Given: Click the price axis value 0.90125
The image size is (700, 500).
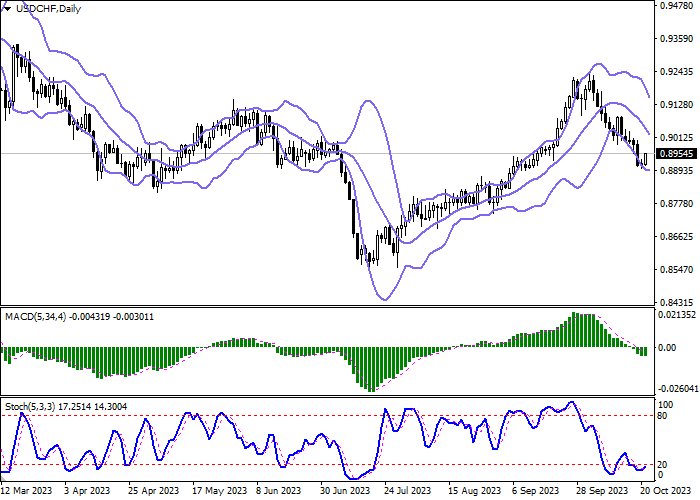Looking at the screenshot, I should (676, 138).
